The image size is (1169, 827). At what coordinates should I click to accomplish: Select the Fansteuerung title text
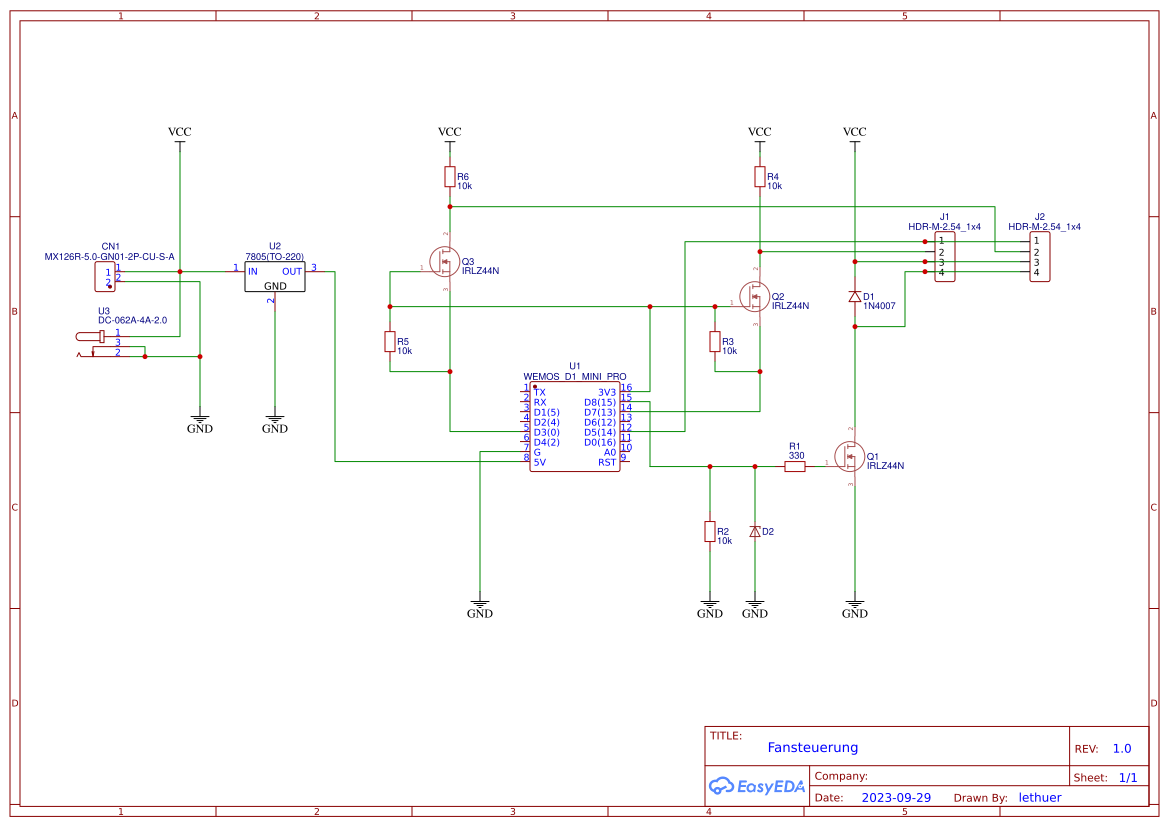click(x=812, y=747)
